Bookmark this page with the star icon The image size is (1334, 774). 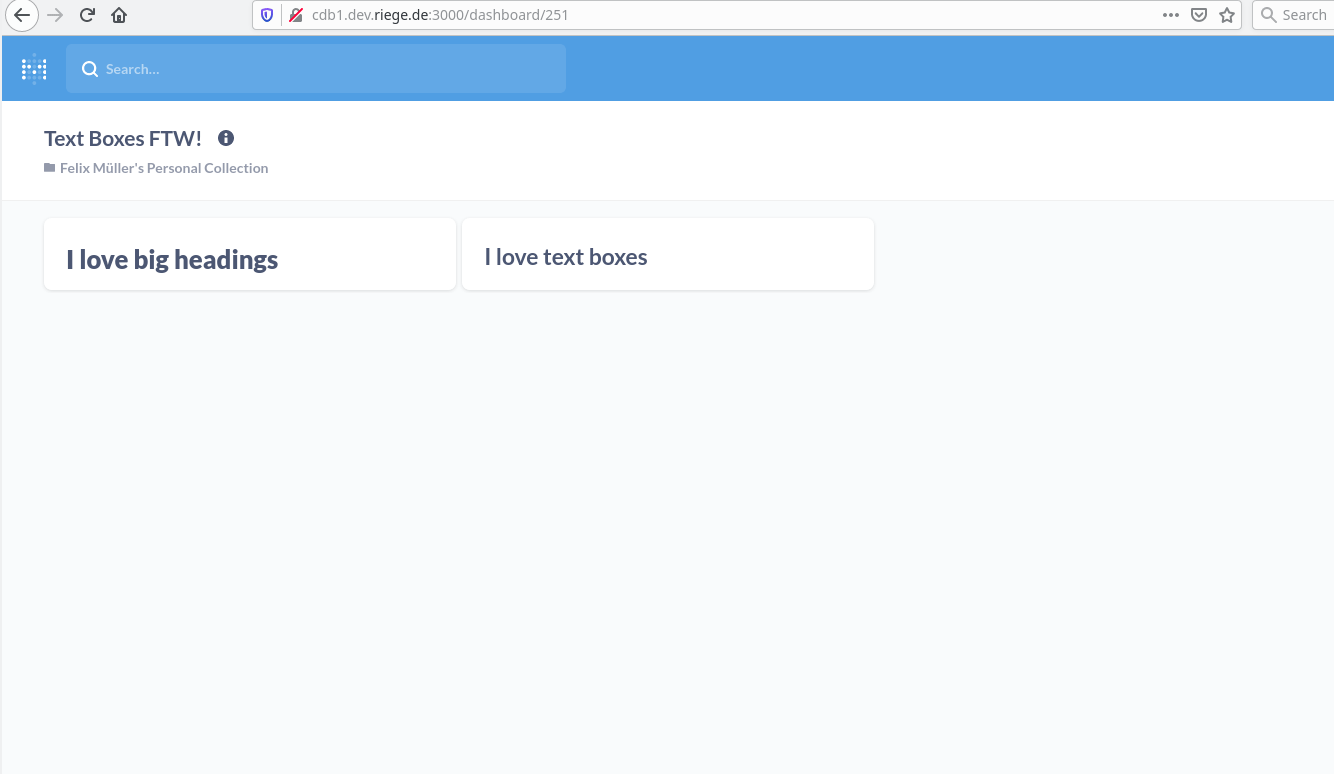coord(1227,15)
